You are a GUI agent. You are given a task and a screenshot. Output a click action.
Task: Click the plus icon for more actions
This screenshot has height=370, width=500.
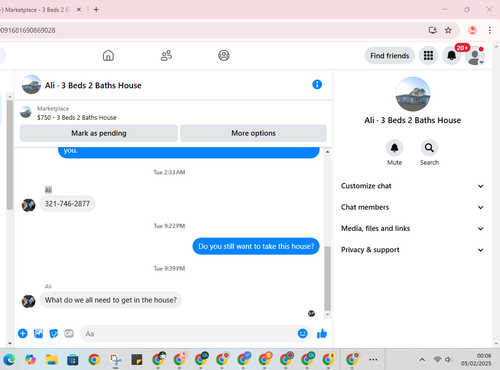tap(23, 333)
